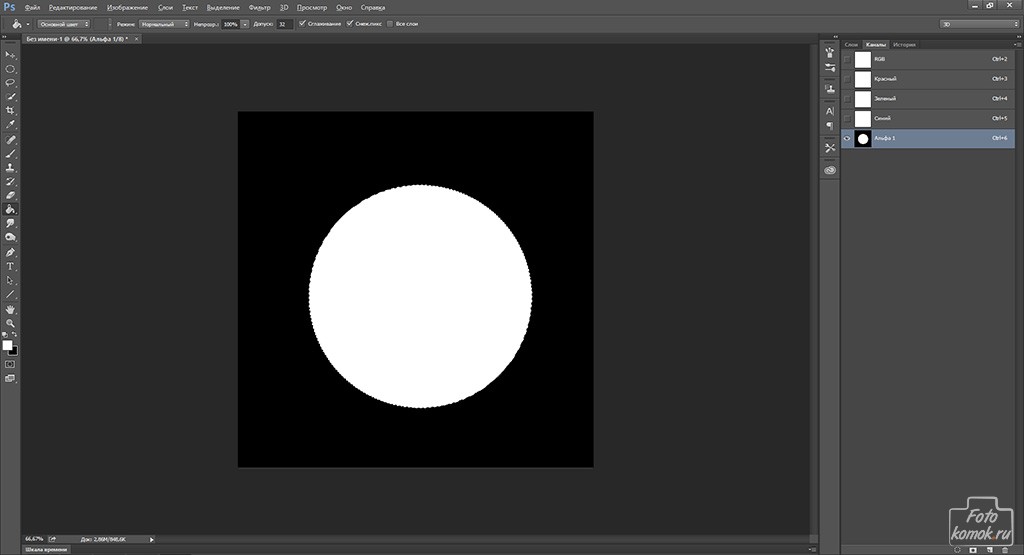Select the Text (T) tool
Image resolution: width=1024 pixels, height=555 pixels.
coord(11,266)
